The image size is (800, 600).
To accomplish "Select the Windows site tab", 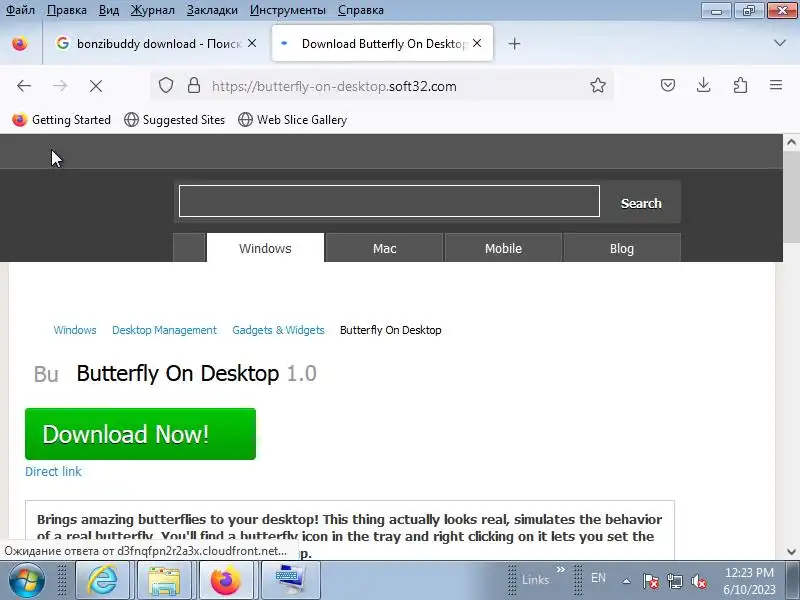I will point(265,248).
